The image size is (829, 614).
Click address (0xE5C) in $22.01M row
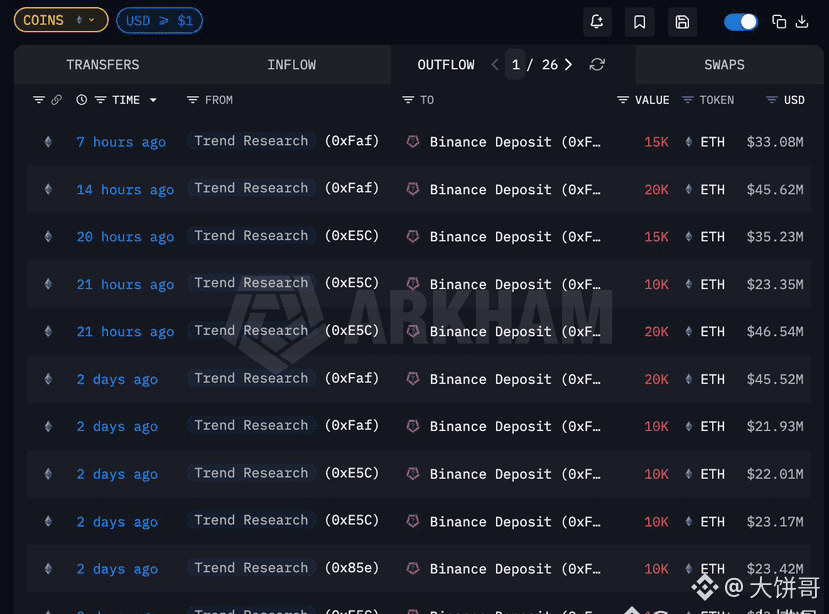[352, 473]
